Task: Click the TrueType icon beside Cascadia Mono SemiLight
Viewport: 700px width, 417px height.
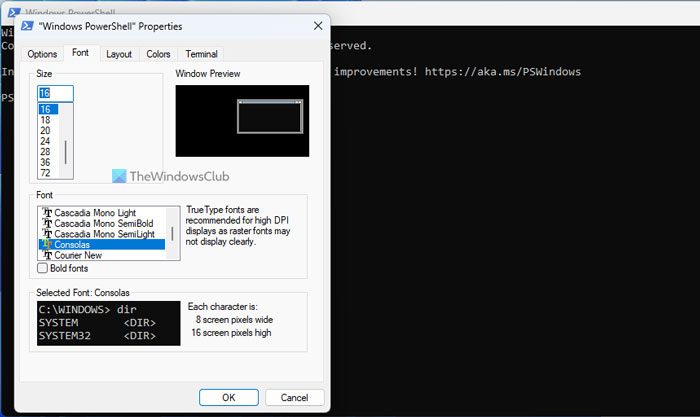Action: point(47,234)
